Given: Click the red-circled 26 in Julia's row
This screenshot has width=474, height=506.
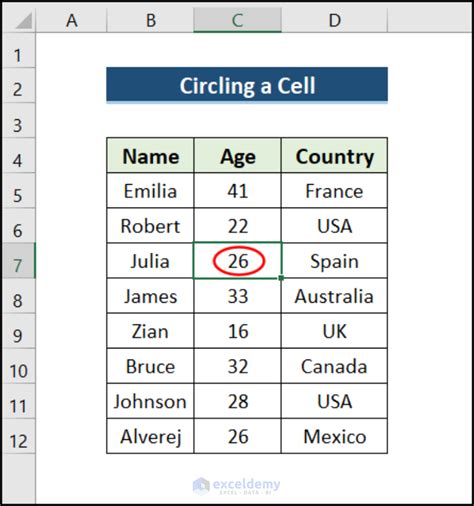Looking at the screenshot, I should pyautogui.click(x=239, y=261).
